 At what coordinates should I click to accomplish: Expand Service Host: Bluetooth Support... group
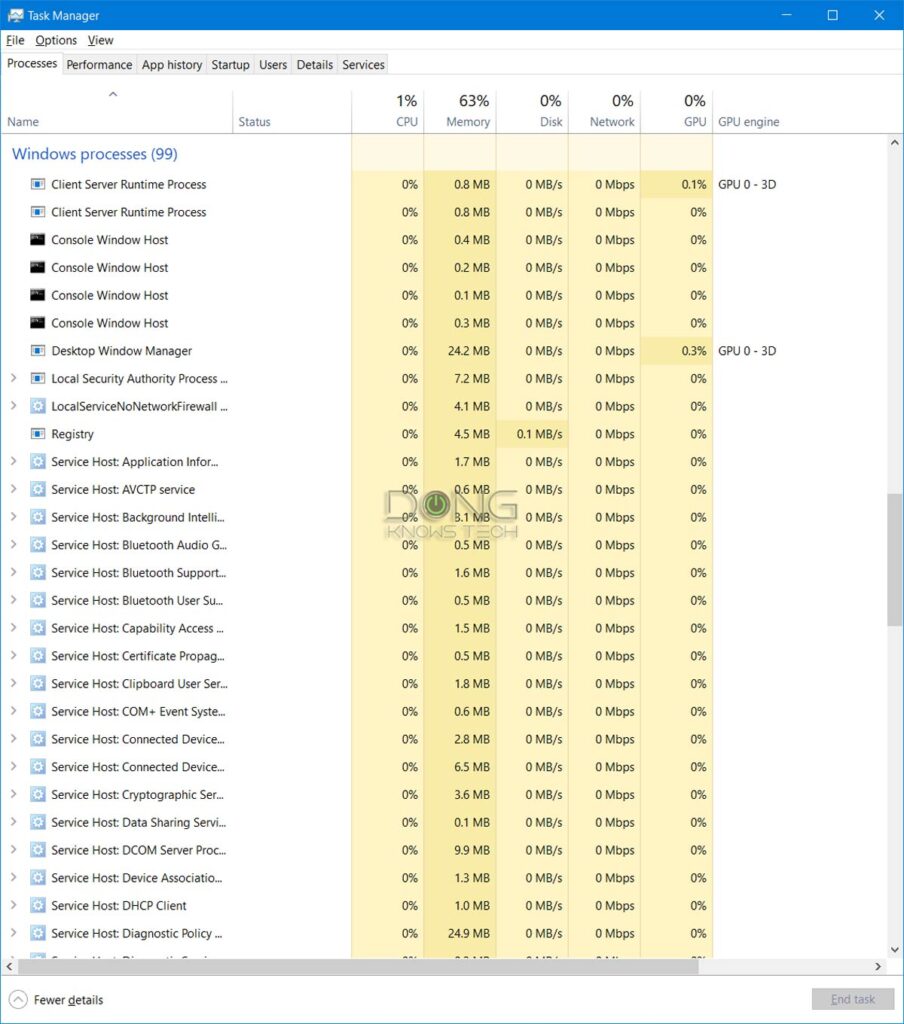(x=13, y=572)
